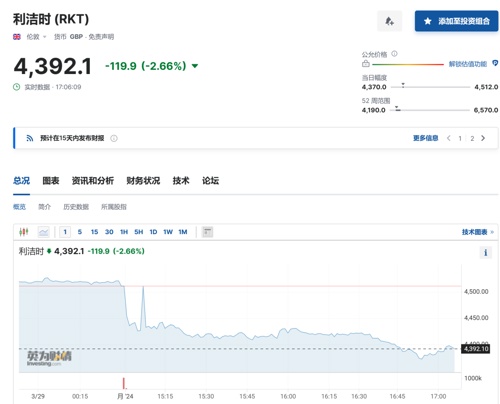This screenshot has width=500, height=404.
Task: Select the 5 minute interval
Action: click(80, 232)
